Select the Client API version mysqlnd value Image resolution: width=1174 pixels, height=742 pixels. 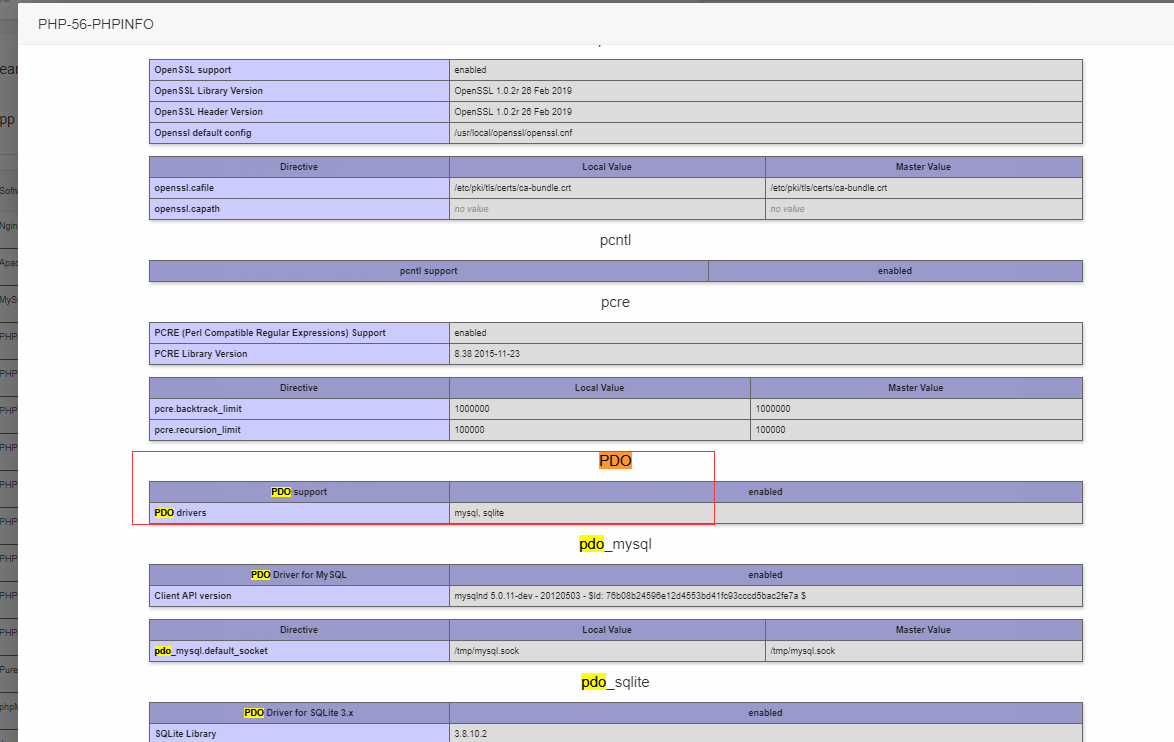(630, 596)
